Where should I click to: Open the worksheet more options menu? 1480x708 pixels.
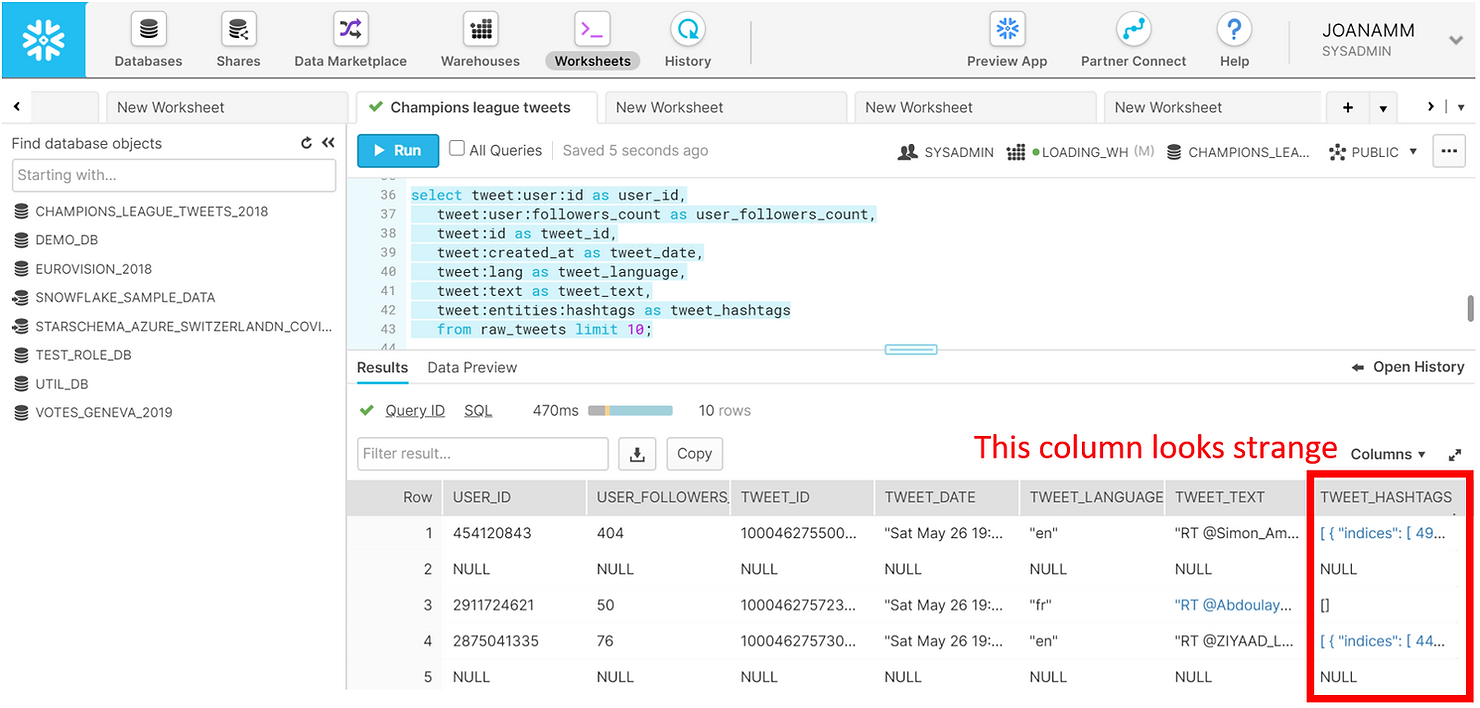pyautogui.click(x=1449, y=151)
